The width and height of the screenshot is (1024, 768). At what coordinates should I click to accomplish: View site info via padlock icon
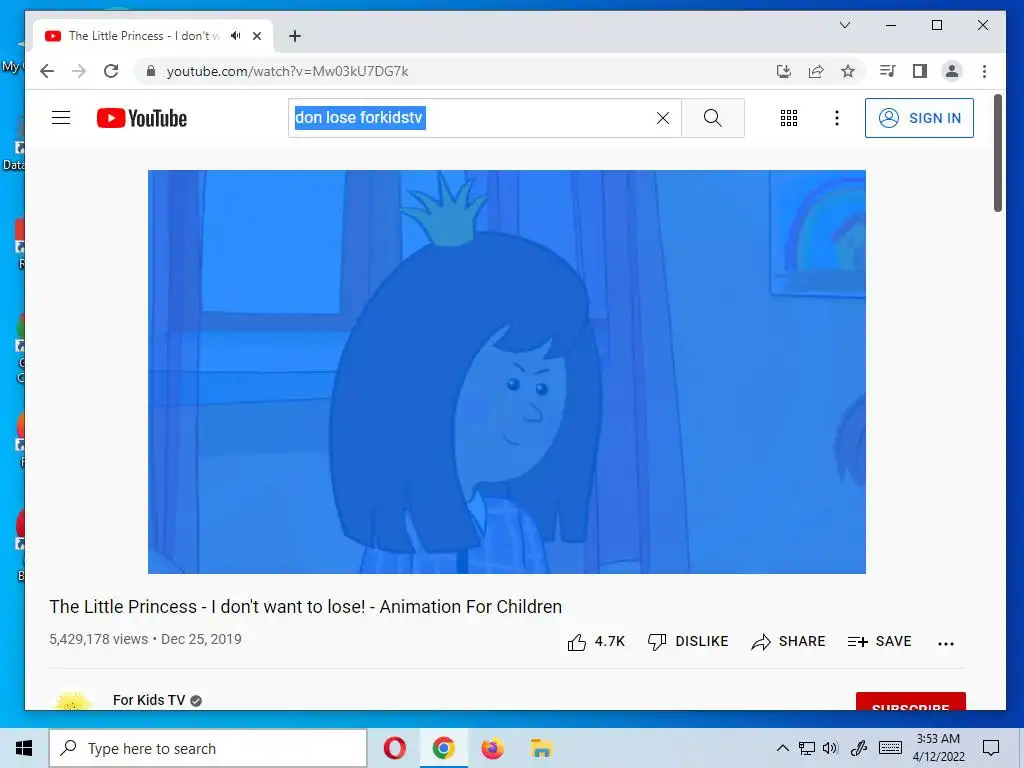pyautogui.click(x=151, y=71)
